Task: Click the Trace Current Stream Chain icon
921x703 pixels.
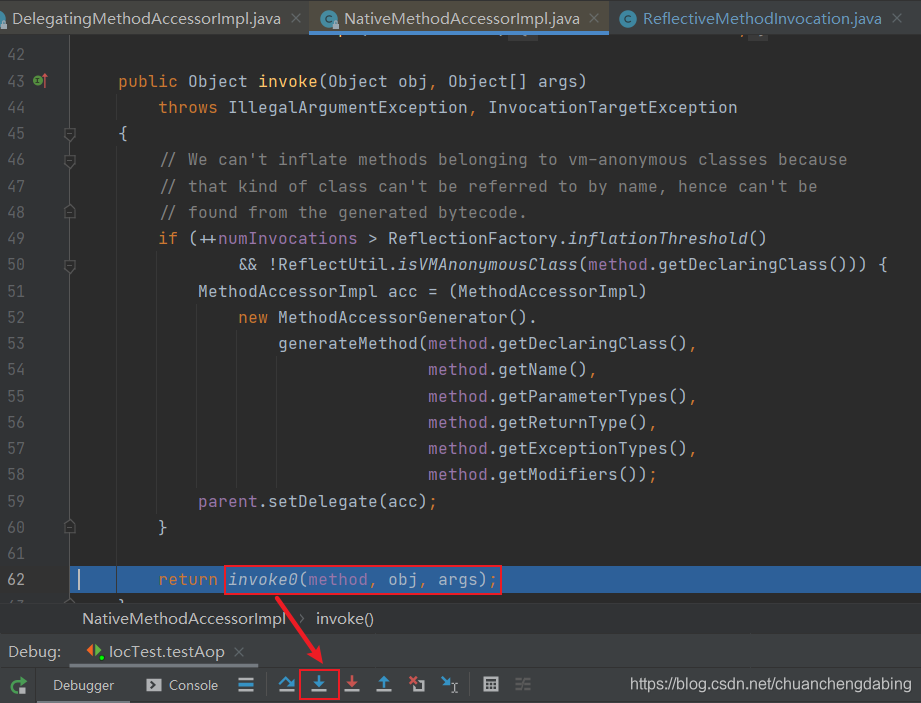Action: [x=523, y=684]
